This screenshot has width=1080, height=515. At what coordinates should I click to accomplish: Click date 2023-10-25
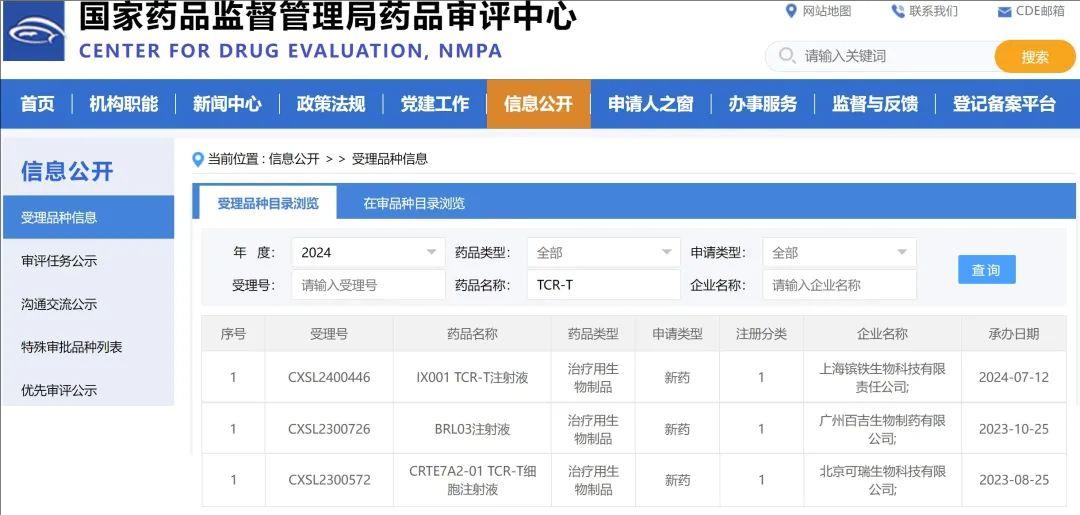pos(1014,429)
